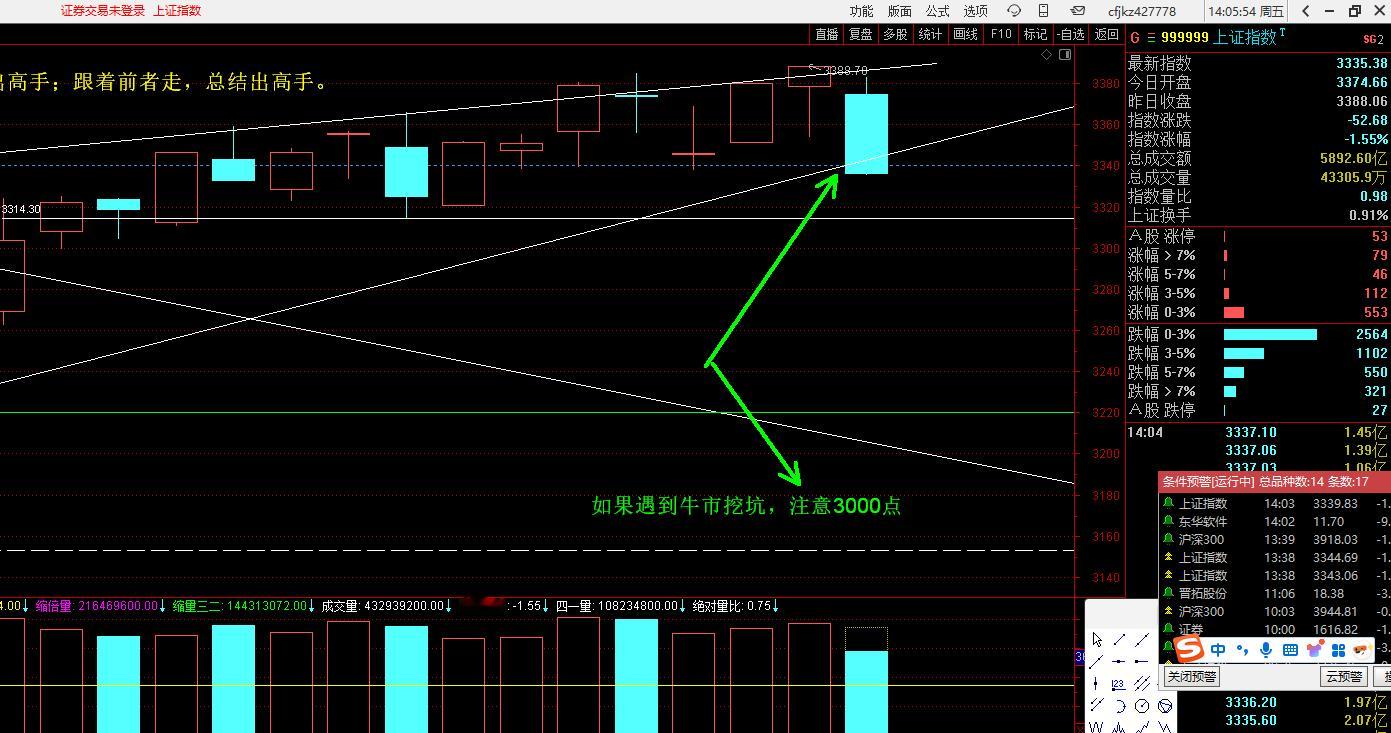This screenshot has width=1391, height=733.
Task: Select the 123 price label tool
Action: tap(1118, 685)
